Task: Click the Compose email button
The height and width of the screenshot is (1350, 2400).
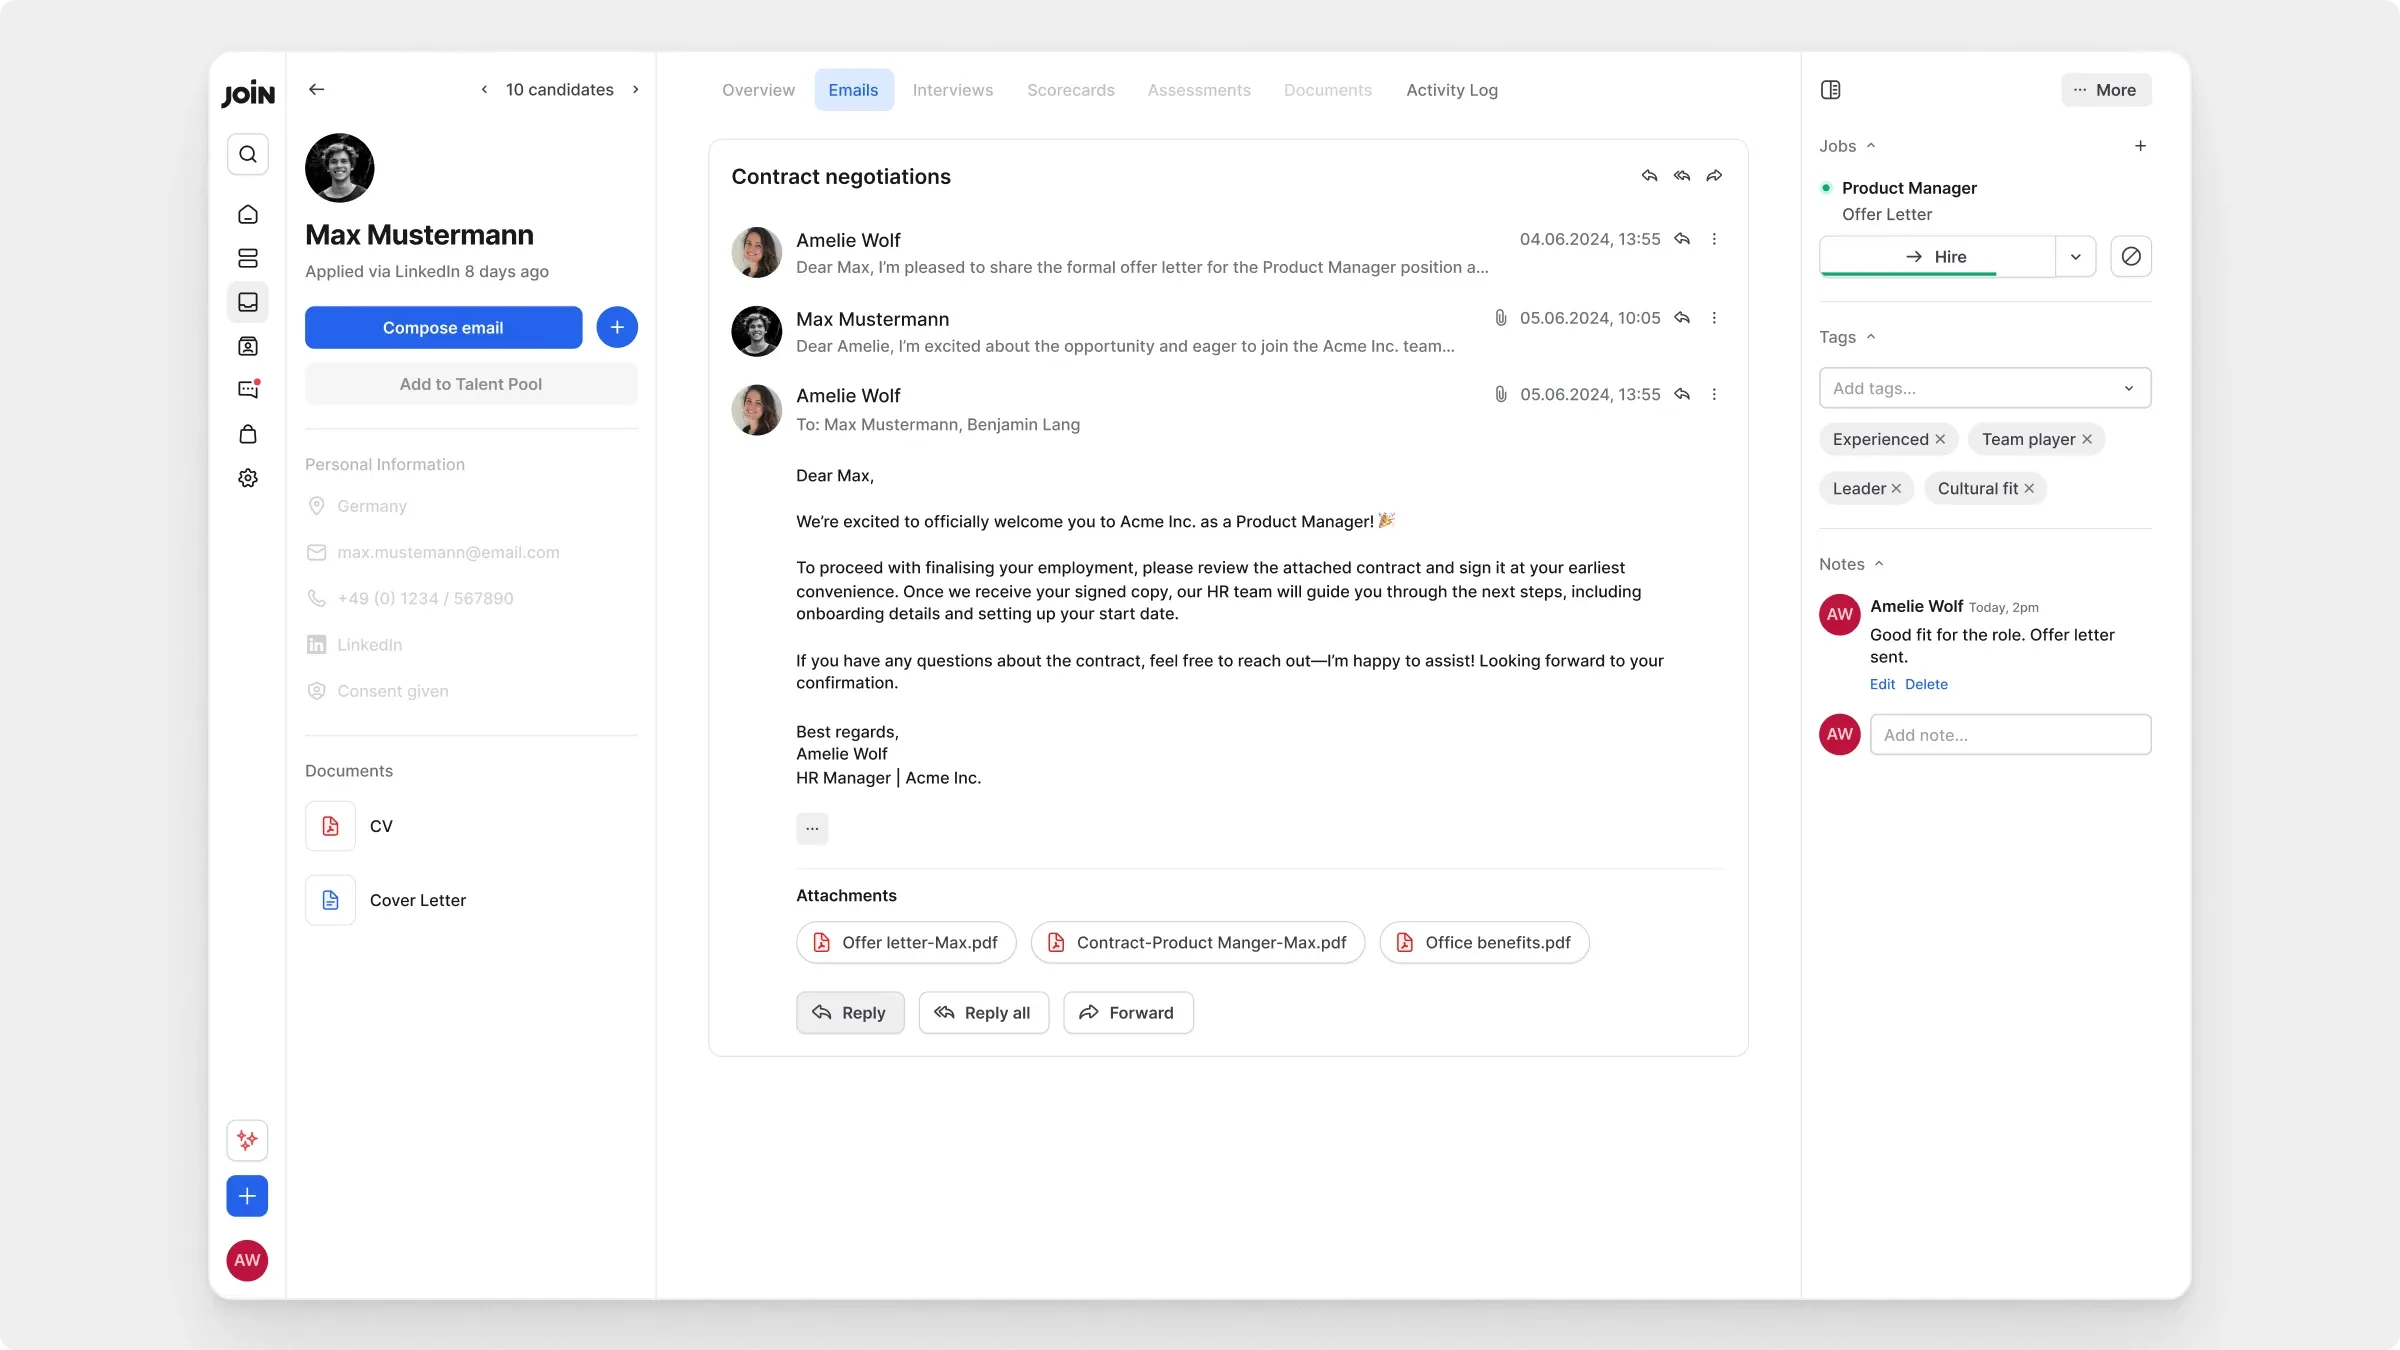Action: pyautogui.click(x=443, y=327)
